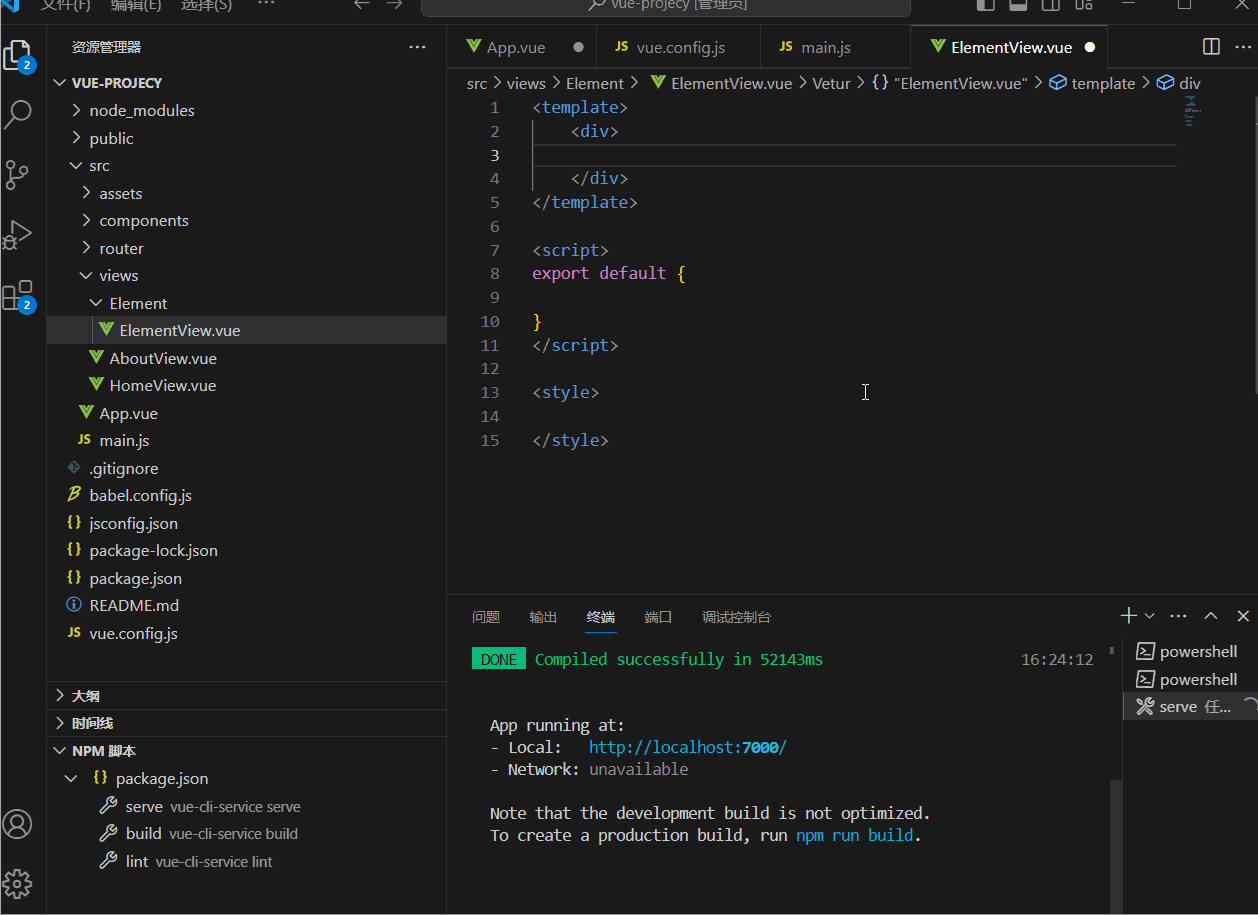This screenshot has height=915, width=1258.
Task: Toggle the panel layout icon
Action: [1018, 4]
